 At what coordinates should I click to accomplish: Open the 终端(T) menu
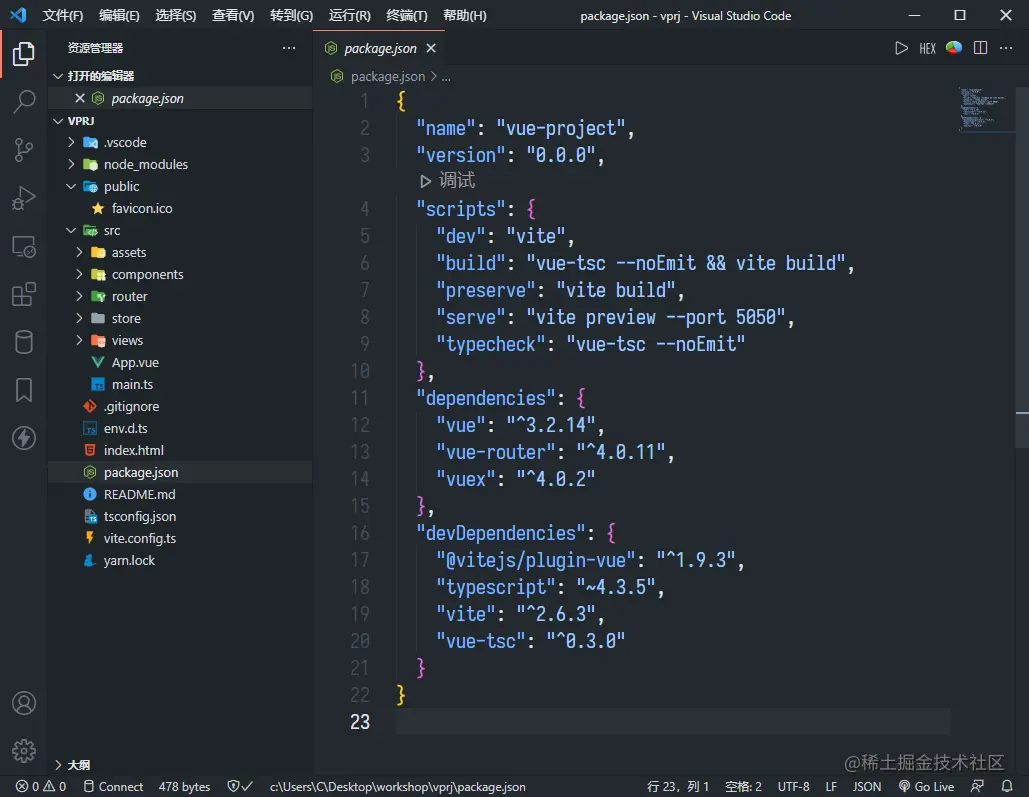407,15
